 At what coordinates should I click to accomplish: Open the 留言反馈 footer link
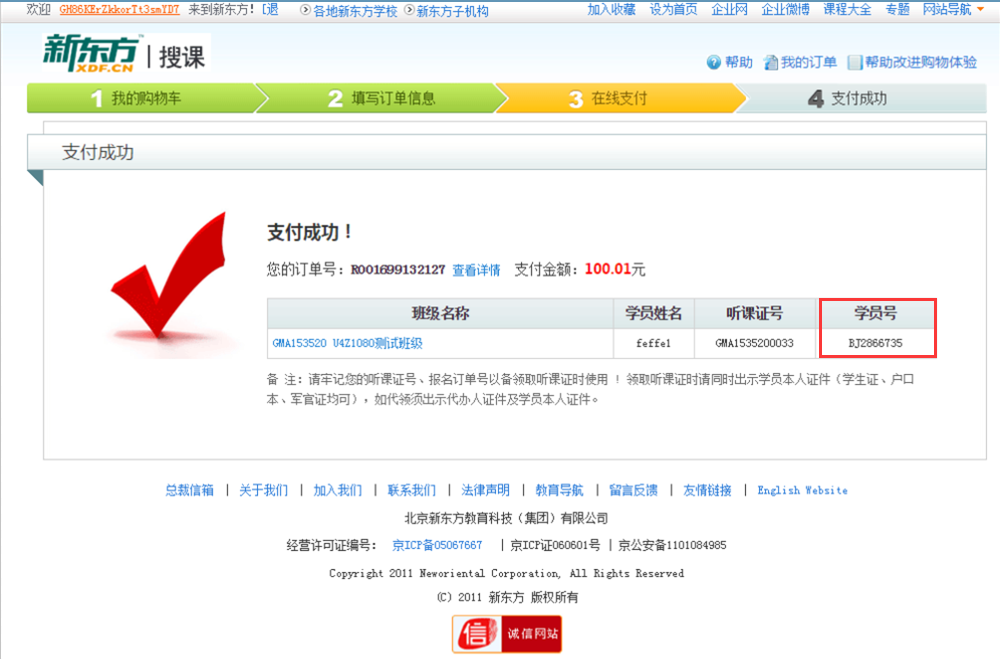[633, 490]
